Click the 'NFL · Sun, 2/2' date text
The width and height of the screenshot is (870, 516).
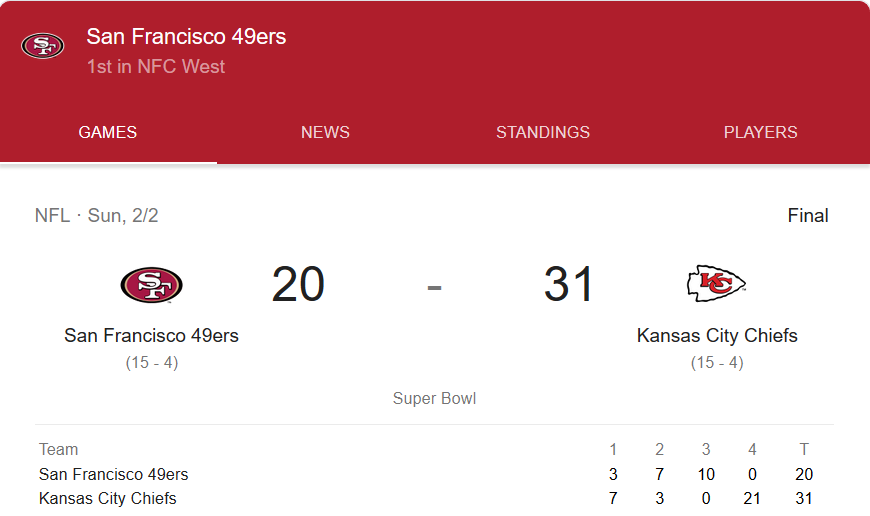pyautogui.click(x=96, y=215)
